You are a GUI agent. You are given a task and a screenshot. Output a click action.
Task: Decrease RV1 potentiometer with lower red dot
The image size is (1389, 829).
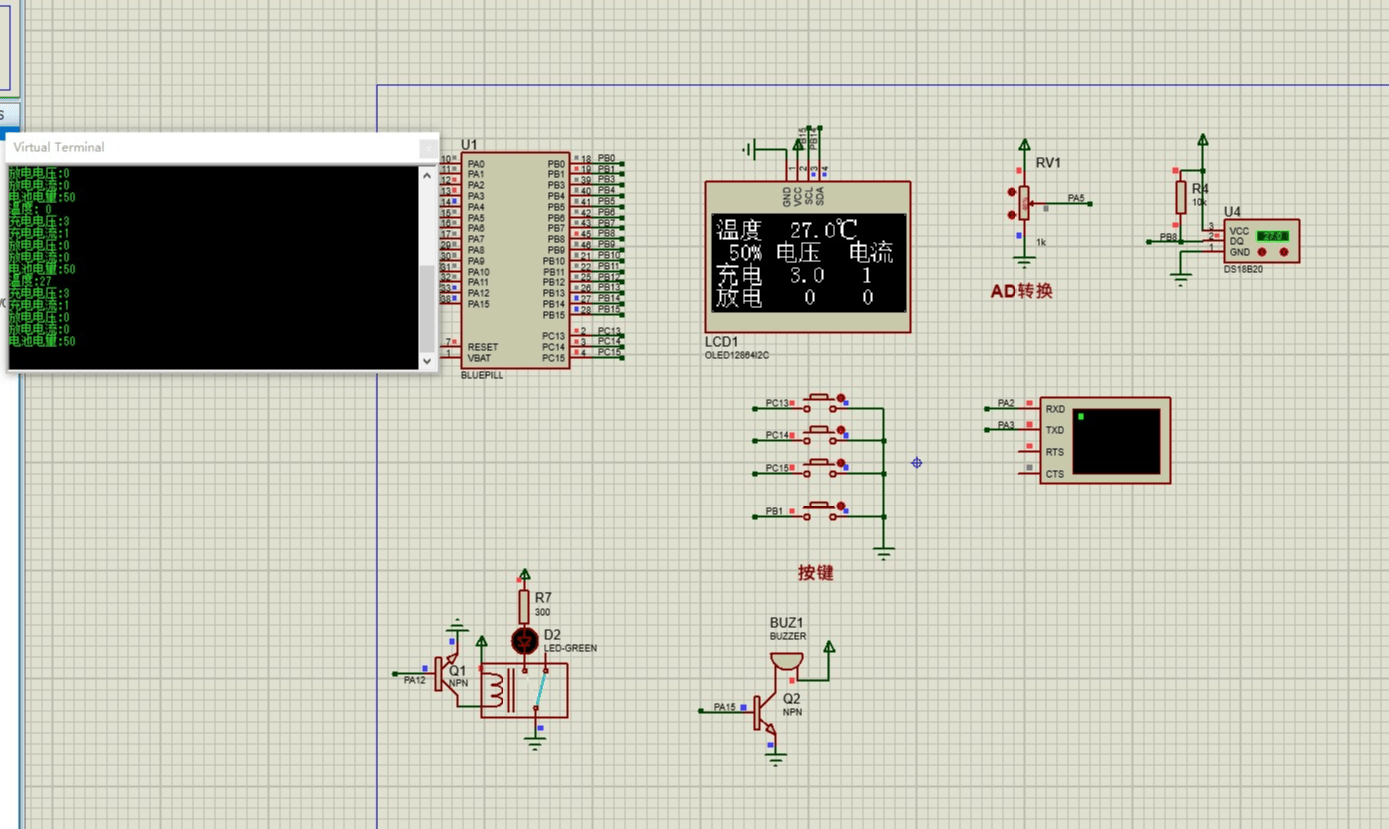click(1012, 214)
